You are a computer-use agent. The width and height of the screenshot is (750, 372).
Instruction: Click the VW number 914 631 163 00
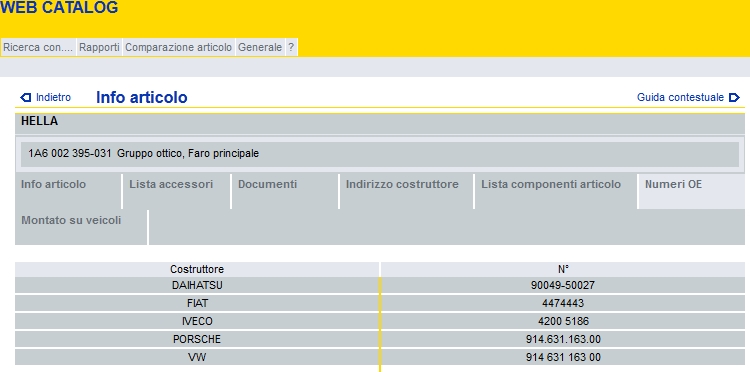coord(563,357)
